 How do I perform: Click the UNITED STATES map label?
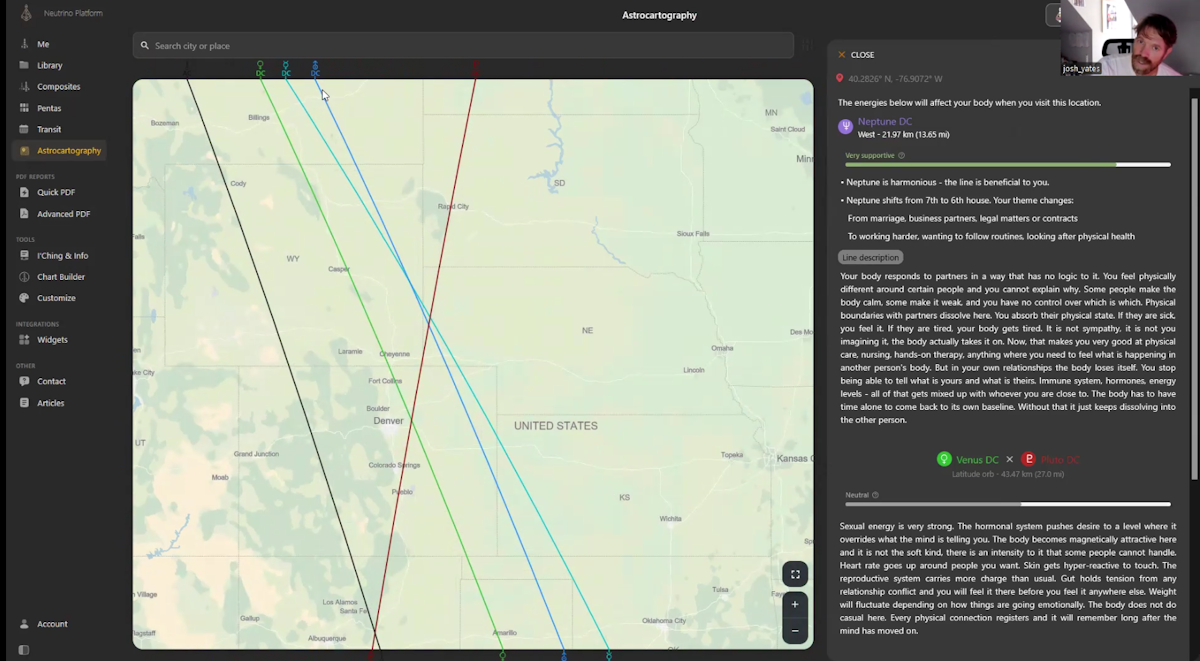click(x=556, y=426)
